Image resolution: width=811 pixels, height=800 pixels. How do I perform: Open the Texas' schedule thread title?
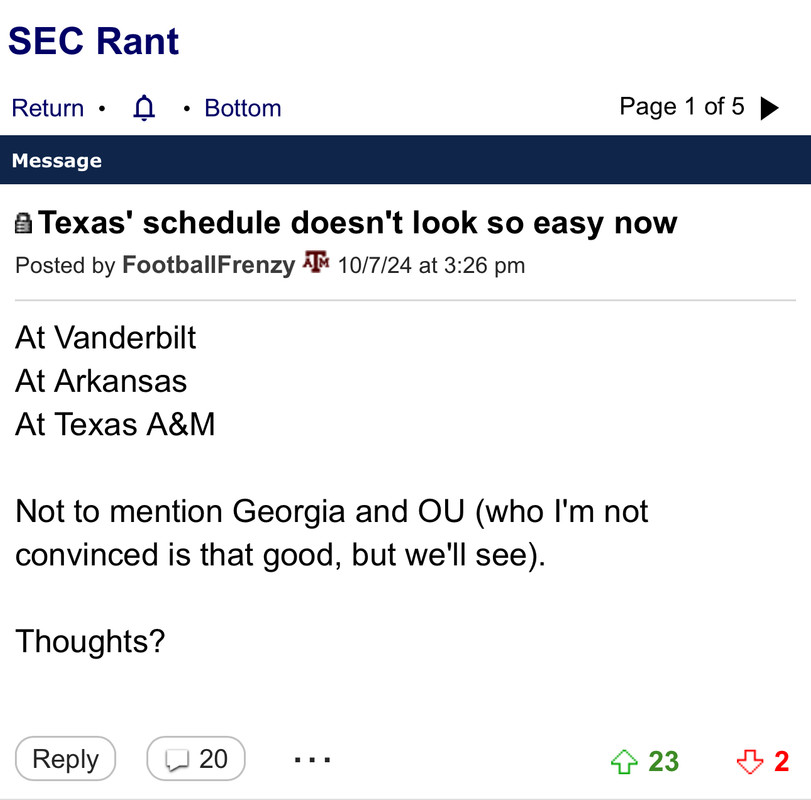(358, 223)
